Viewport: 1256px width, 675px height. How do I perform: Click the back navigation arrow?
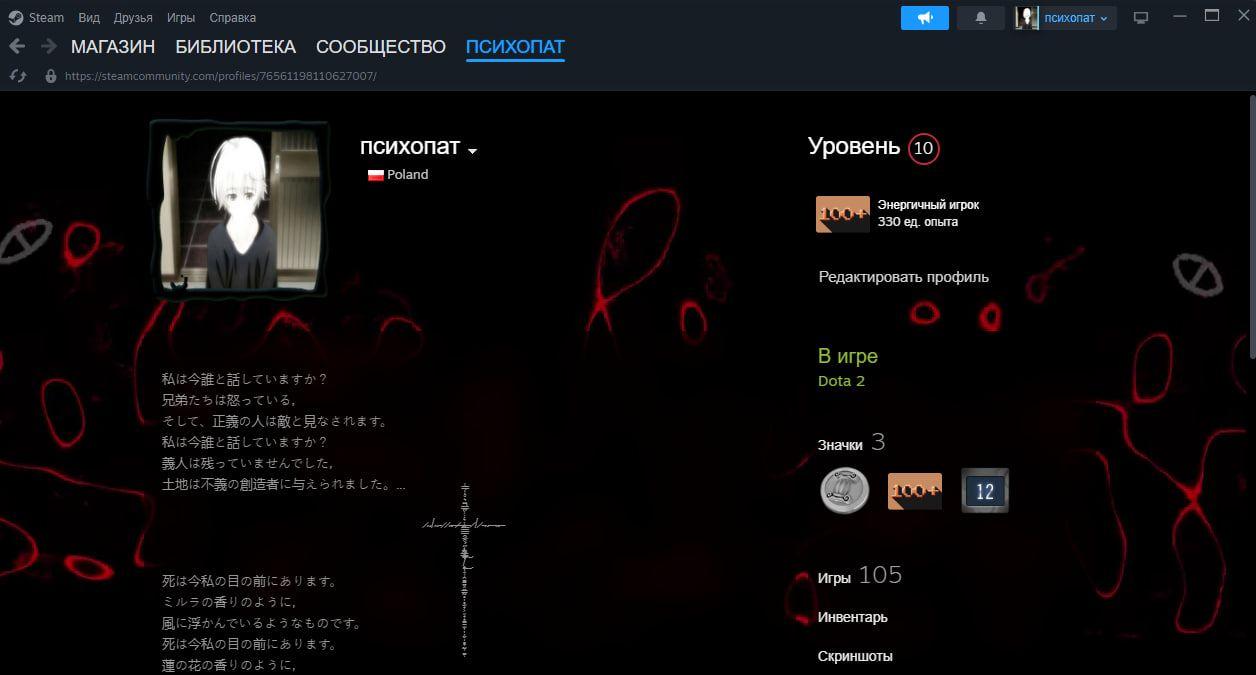17,47
